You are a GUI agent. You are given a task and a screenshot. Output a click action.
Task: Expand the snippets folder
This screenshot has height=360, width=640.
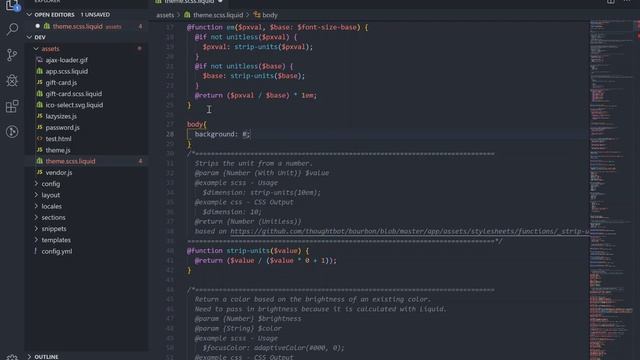tap(36, 229)
